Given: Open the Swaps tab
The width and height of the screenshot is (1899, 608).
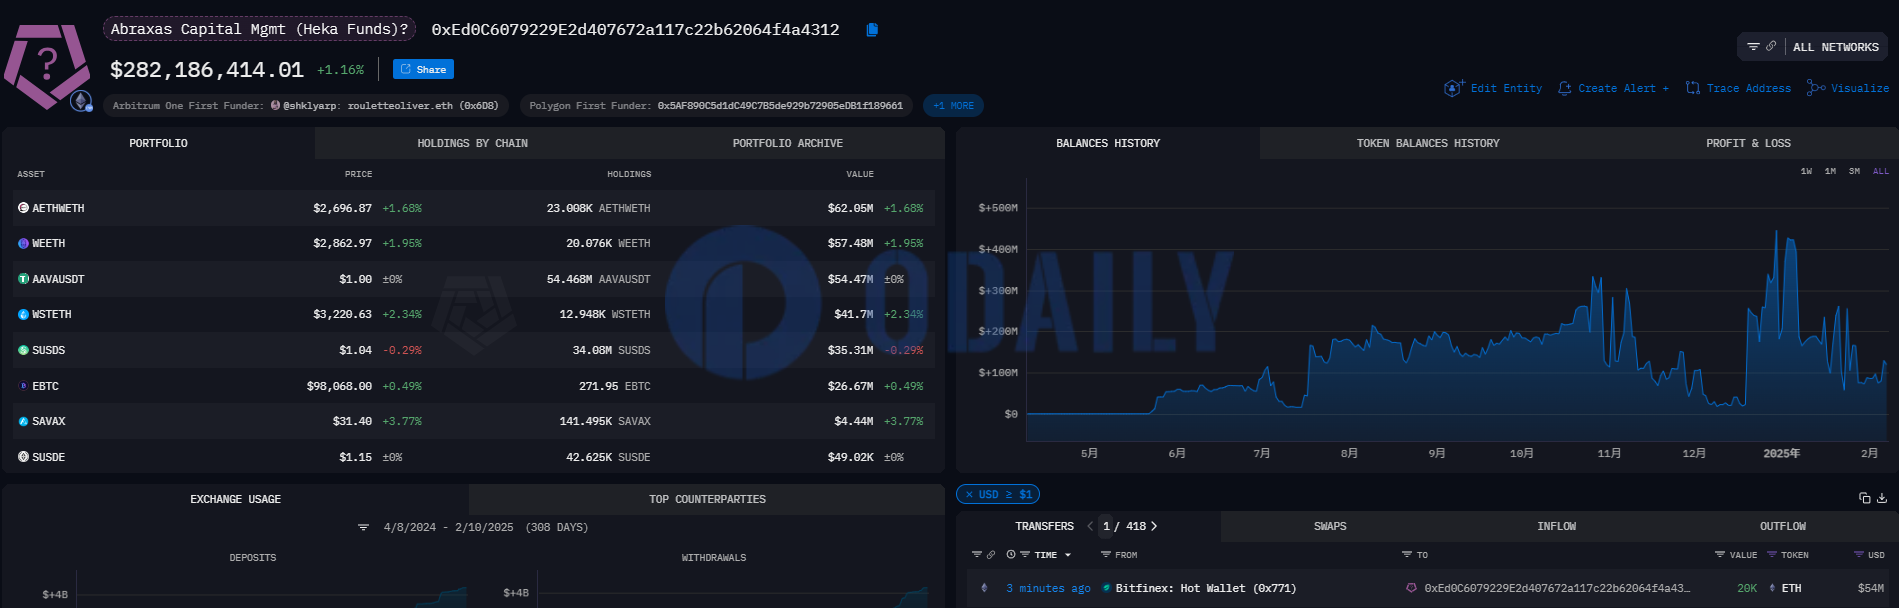Looking at the screenshot, I should coord(1330,526).
